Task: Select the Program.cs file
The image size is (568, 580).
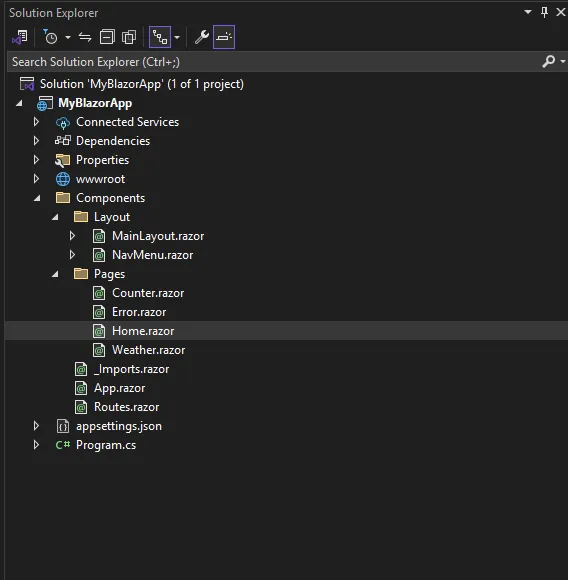Action: point(106,445)
